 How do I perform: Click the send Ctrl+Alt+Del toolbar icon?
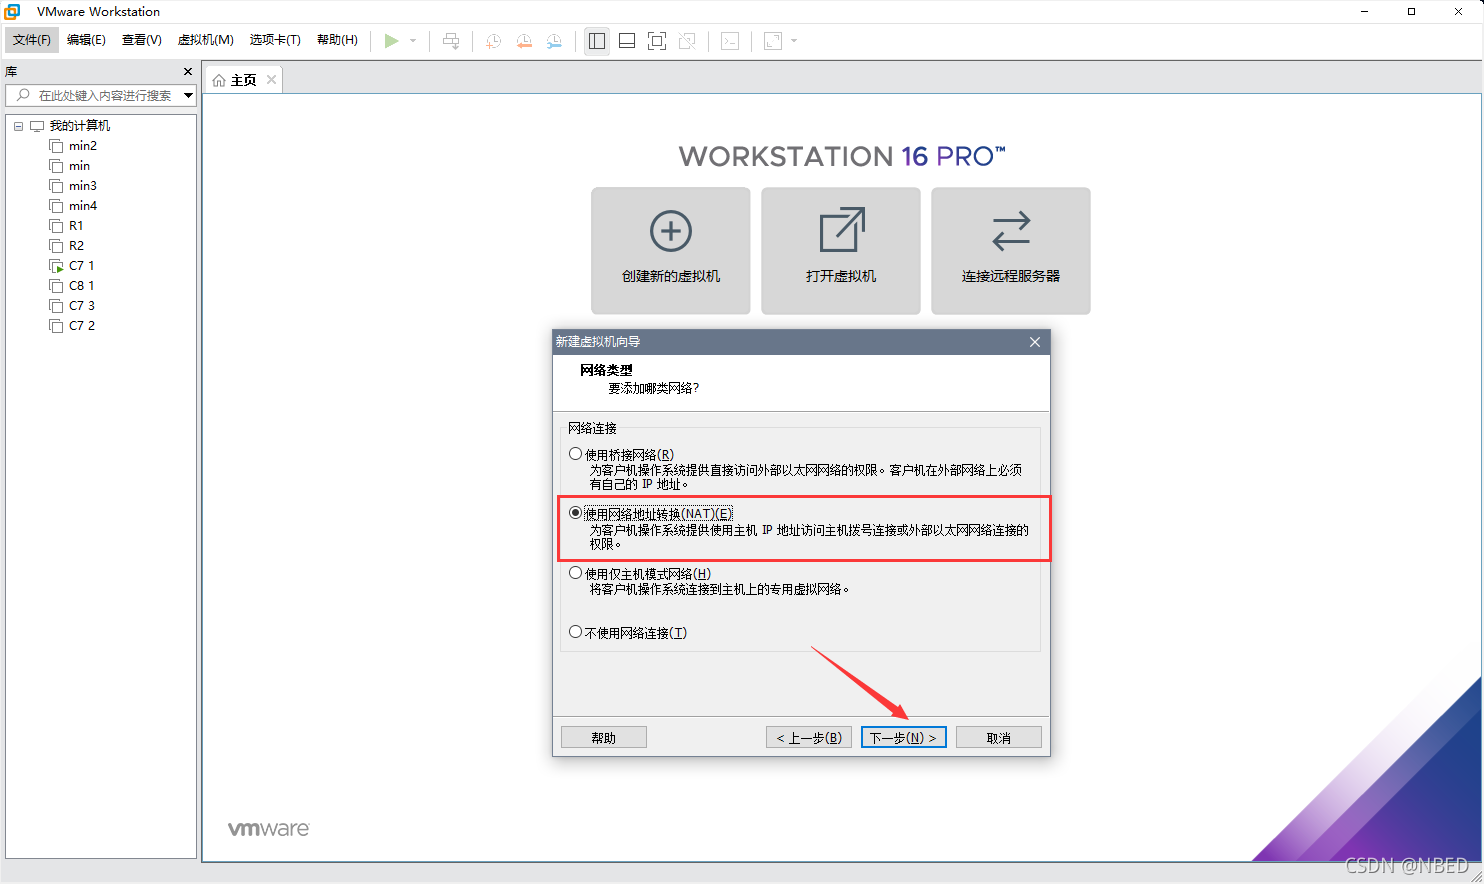click(x=451, y=41)
